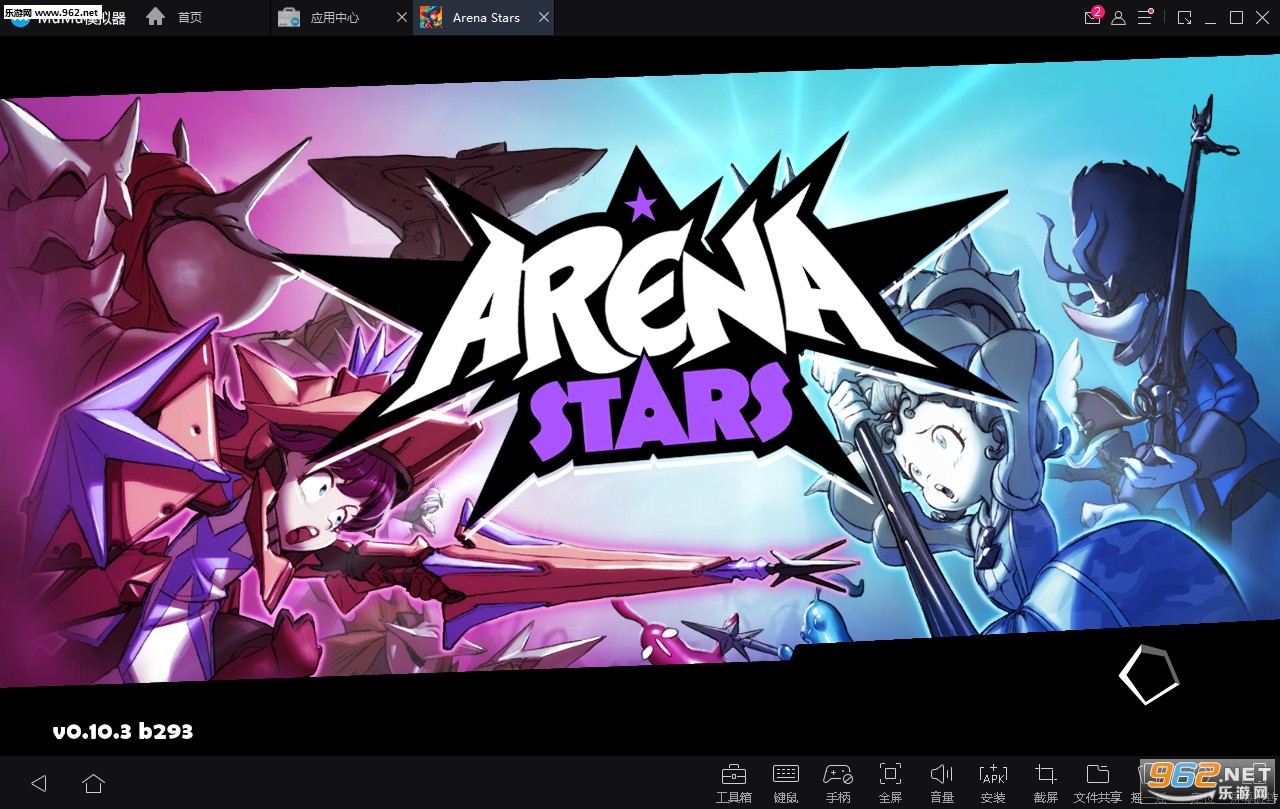Toggle fullscreen mode (全屏)
Image resolution: width=1280 pixels, height=809 pixels.
[890, 781]
